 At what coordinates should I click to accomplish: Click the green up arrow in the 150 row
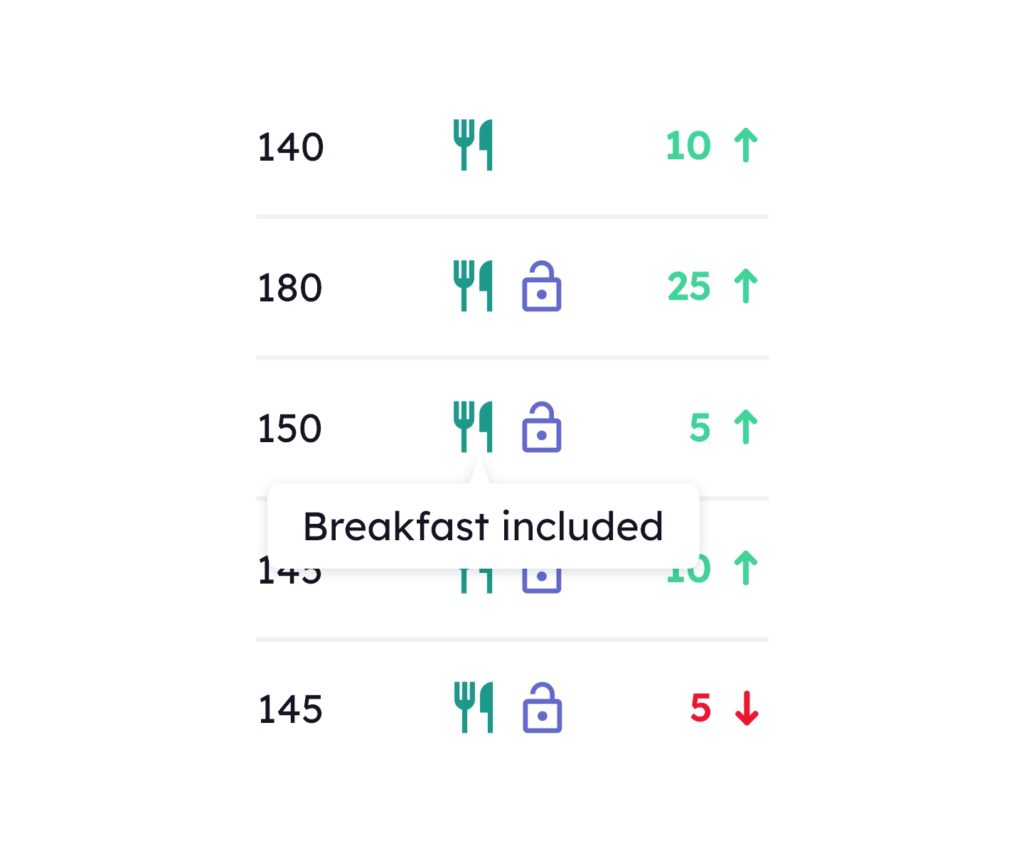[x=745, y=428]
